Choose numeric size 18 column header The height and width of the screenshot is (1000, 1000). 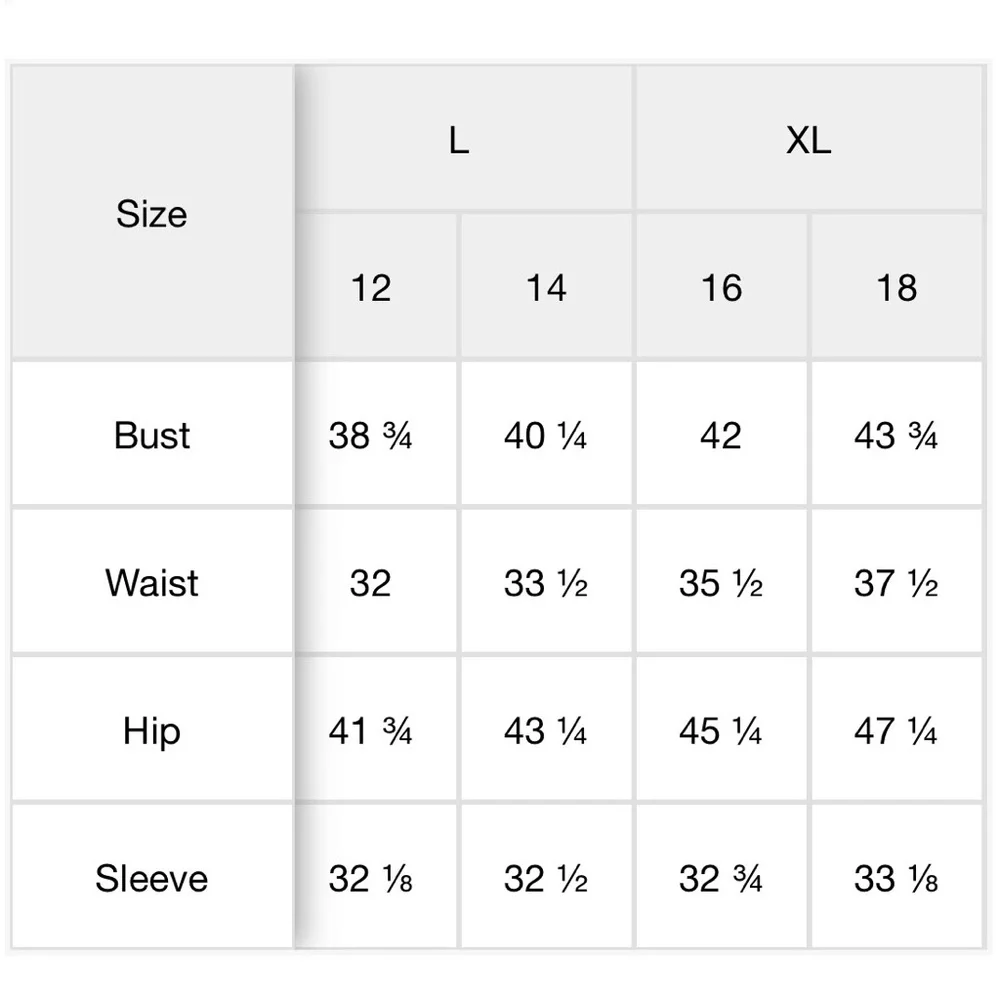coord(897,286)
